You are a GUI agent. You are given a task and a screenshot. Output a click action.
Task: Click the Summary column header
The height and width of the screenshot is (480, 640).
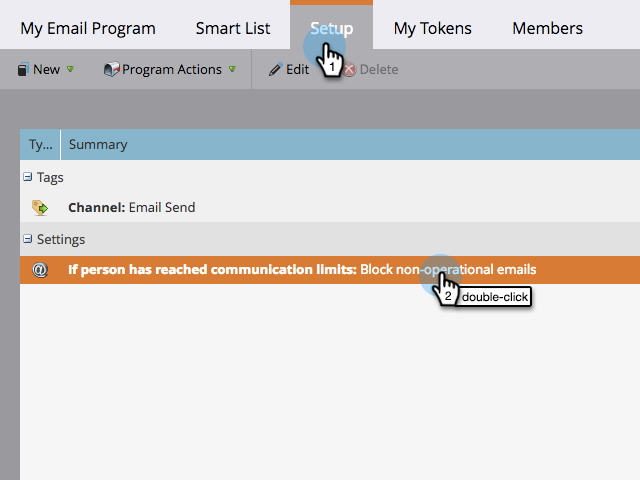pos(98,145)
